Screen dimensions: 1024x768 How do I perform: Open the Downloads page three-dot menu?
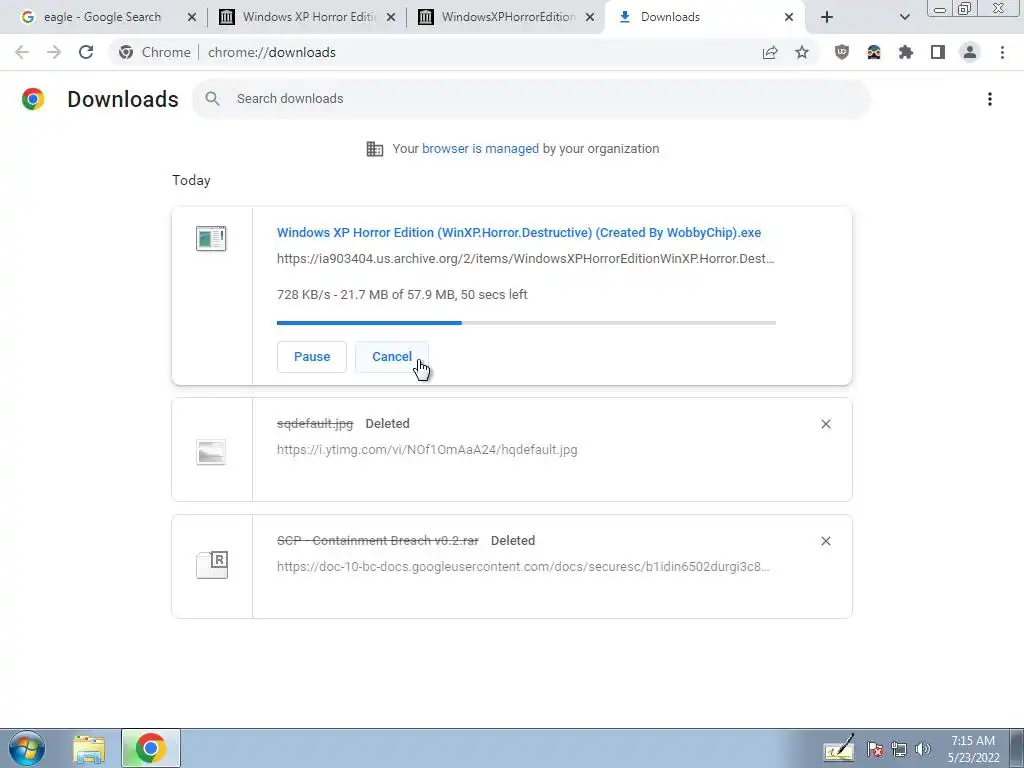pyautogui.click(x=990, y=99)
